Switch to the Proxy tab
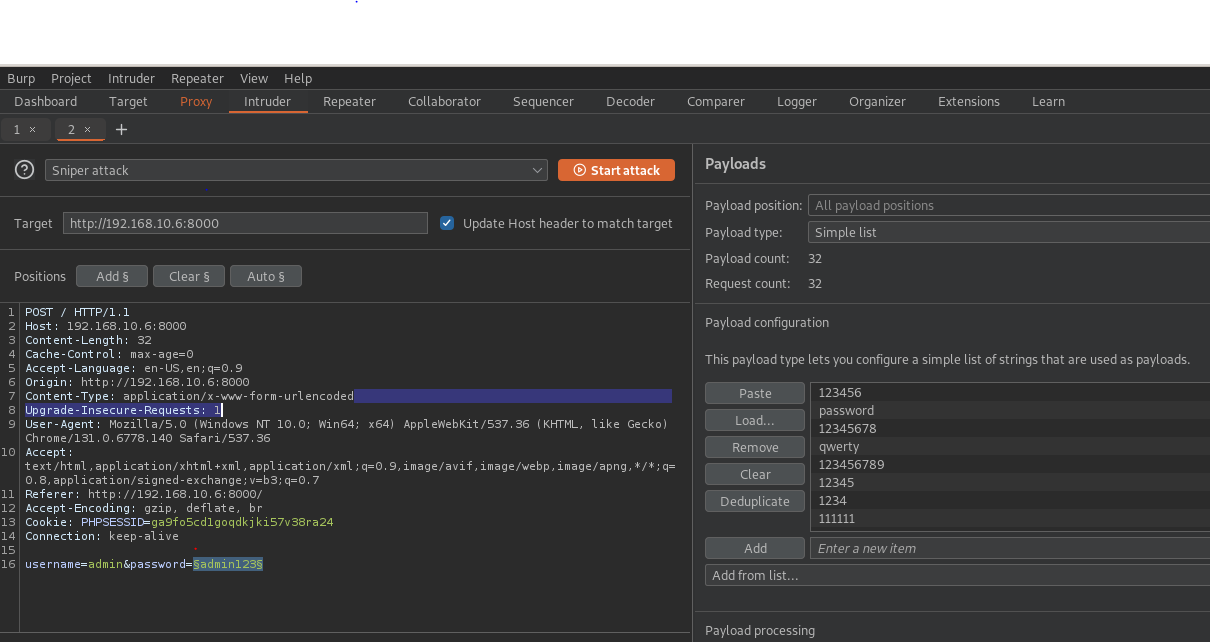This screenshot has width=1210, height=642. [x=196, y=101]
